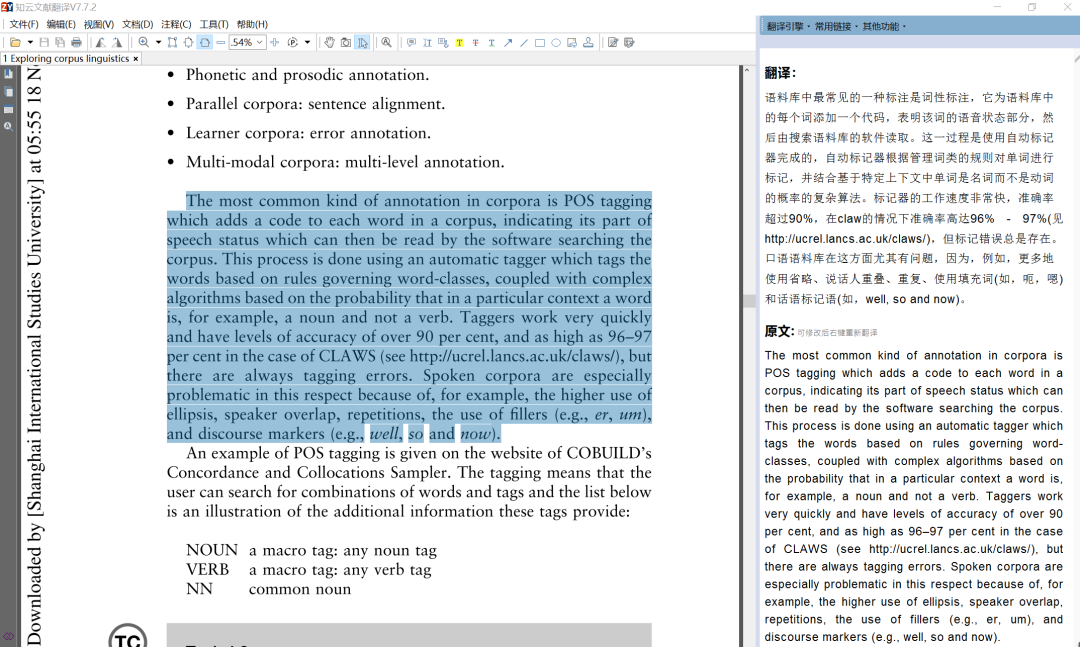Select the line drawing tool

pyautogui.click(x=523, y=43)
